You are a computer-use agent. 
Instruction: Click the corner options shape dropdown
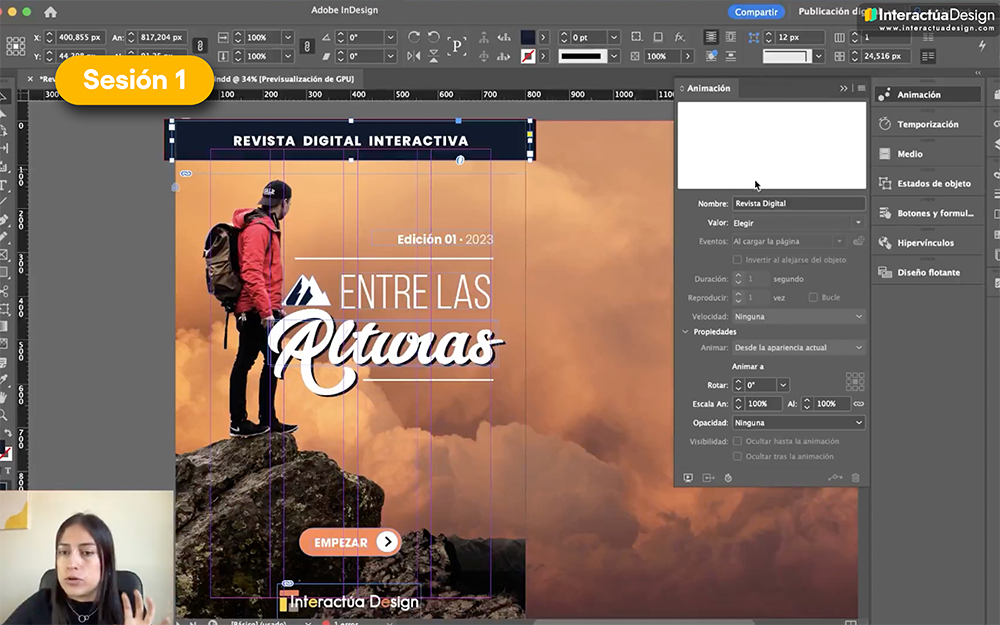[819, 56]
